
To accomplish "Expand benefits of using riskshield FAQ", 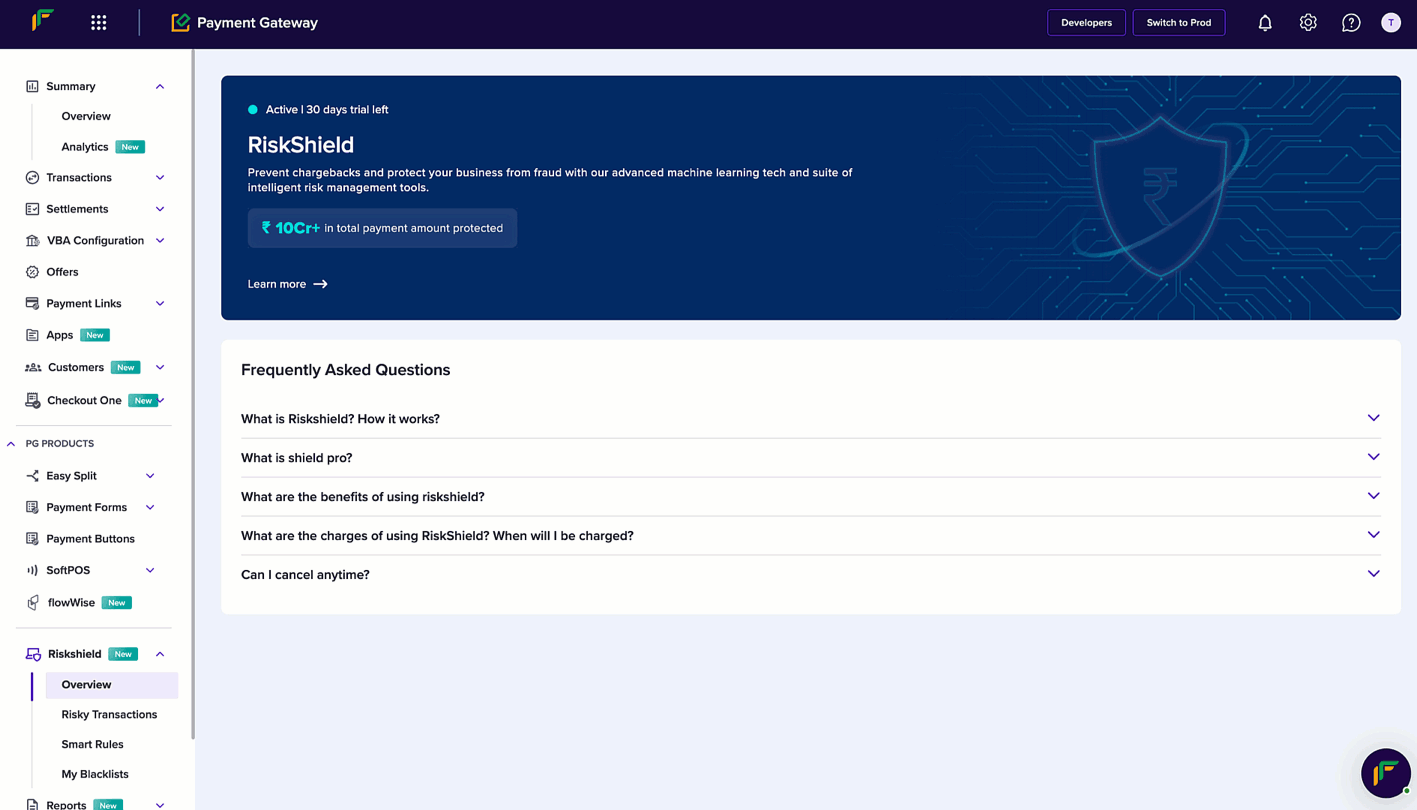I will click(x=810, y=497).
